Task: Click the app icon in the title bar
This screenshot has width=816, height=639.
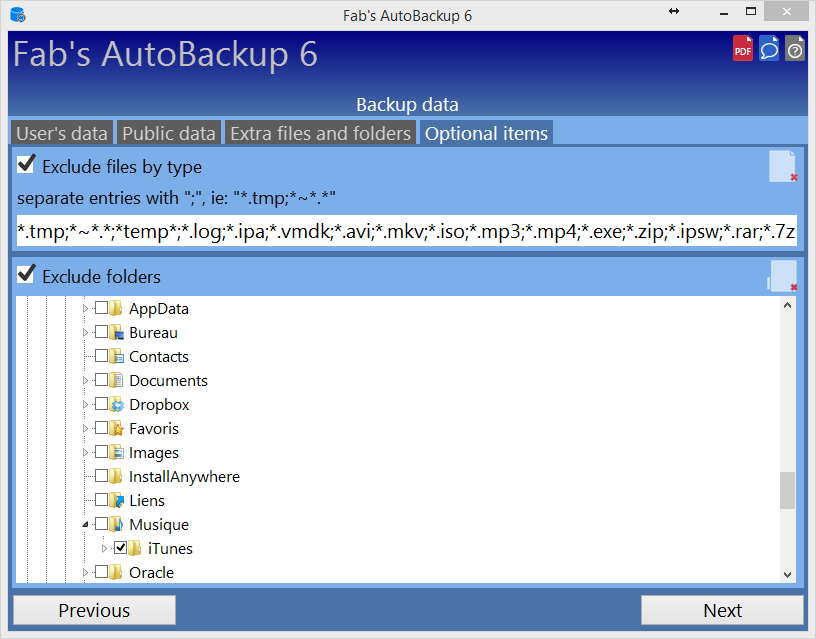Action: click(18, 15)
